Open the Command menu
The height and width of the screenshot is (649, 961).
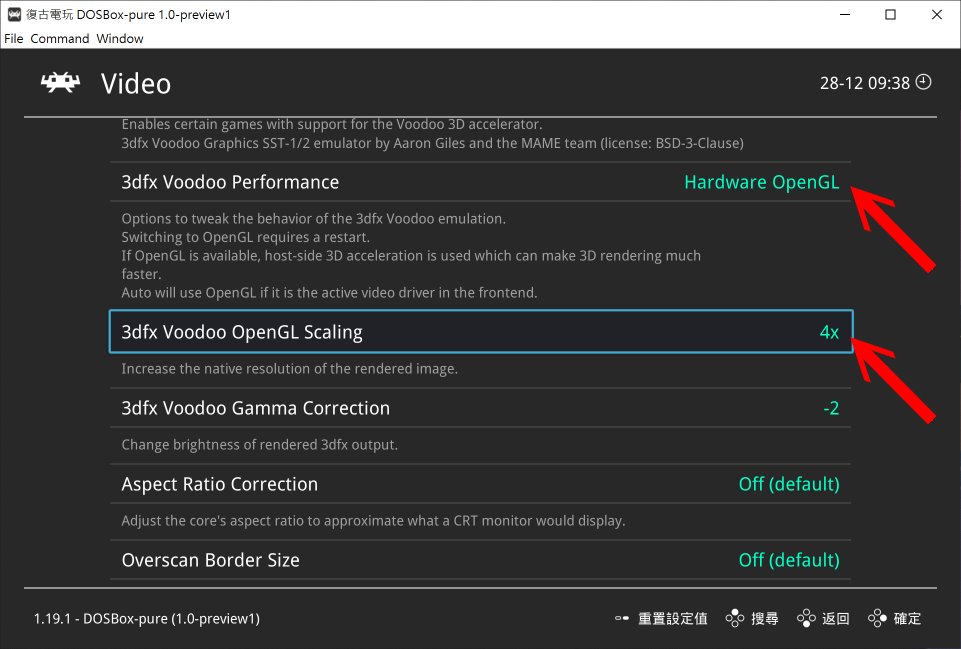60,38
